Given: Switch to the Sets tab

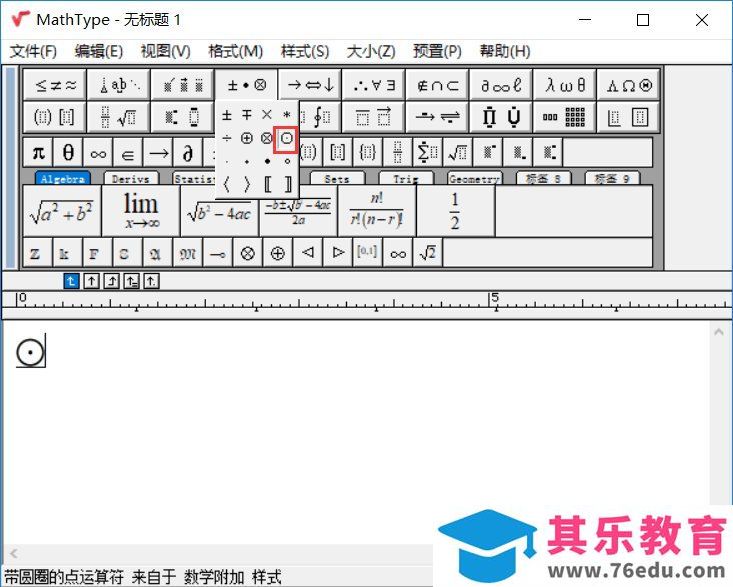Looking at the screenshot, I should 337,179.
